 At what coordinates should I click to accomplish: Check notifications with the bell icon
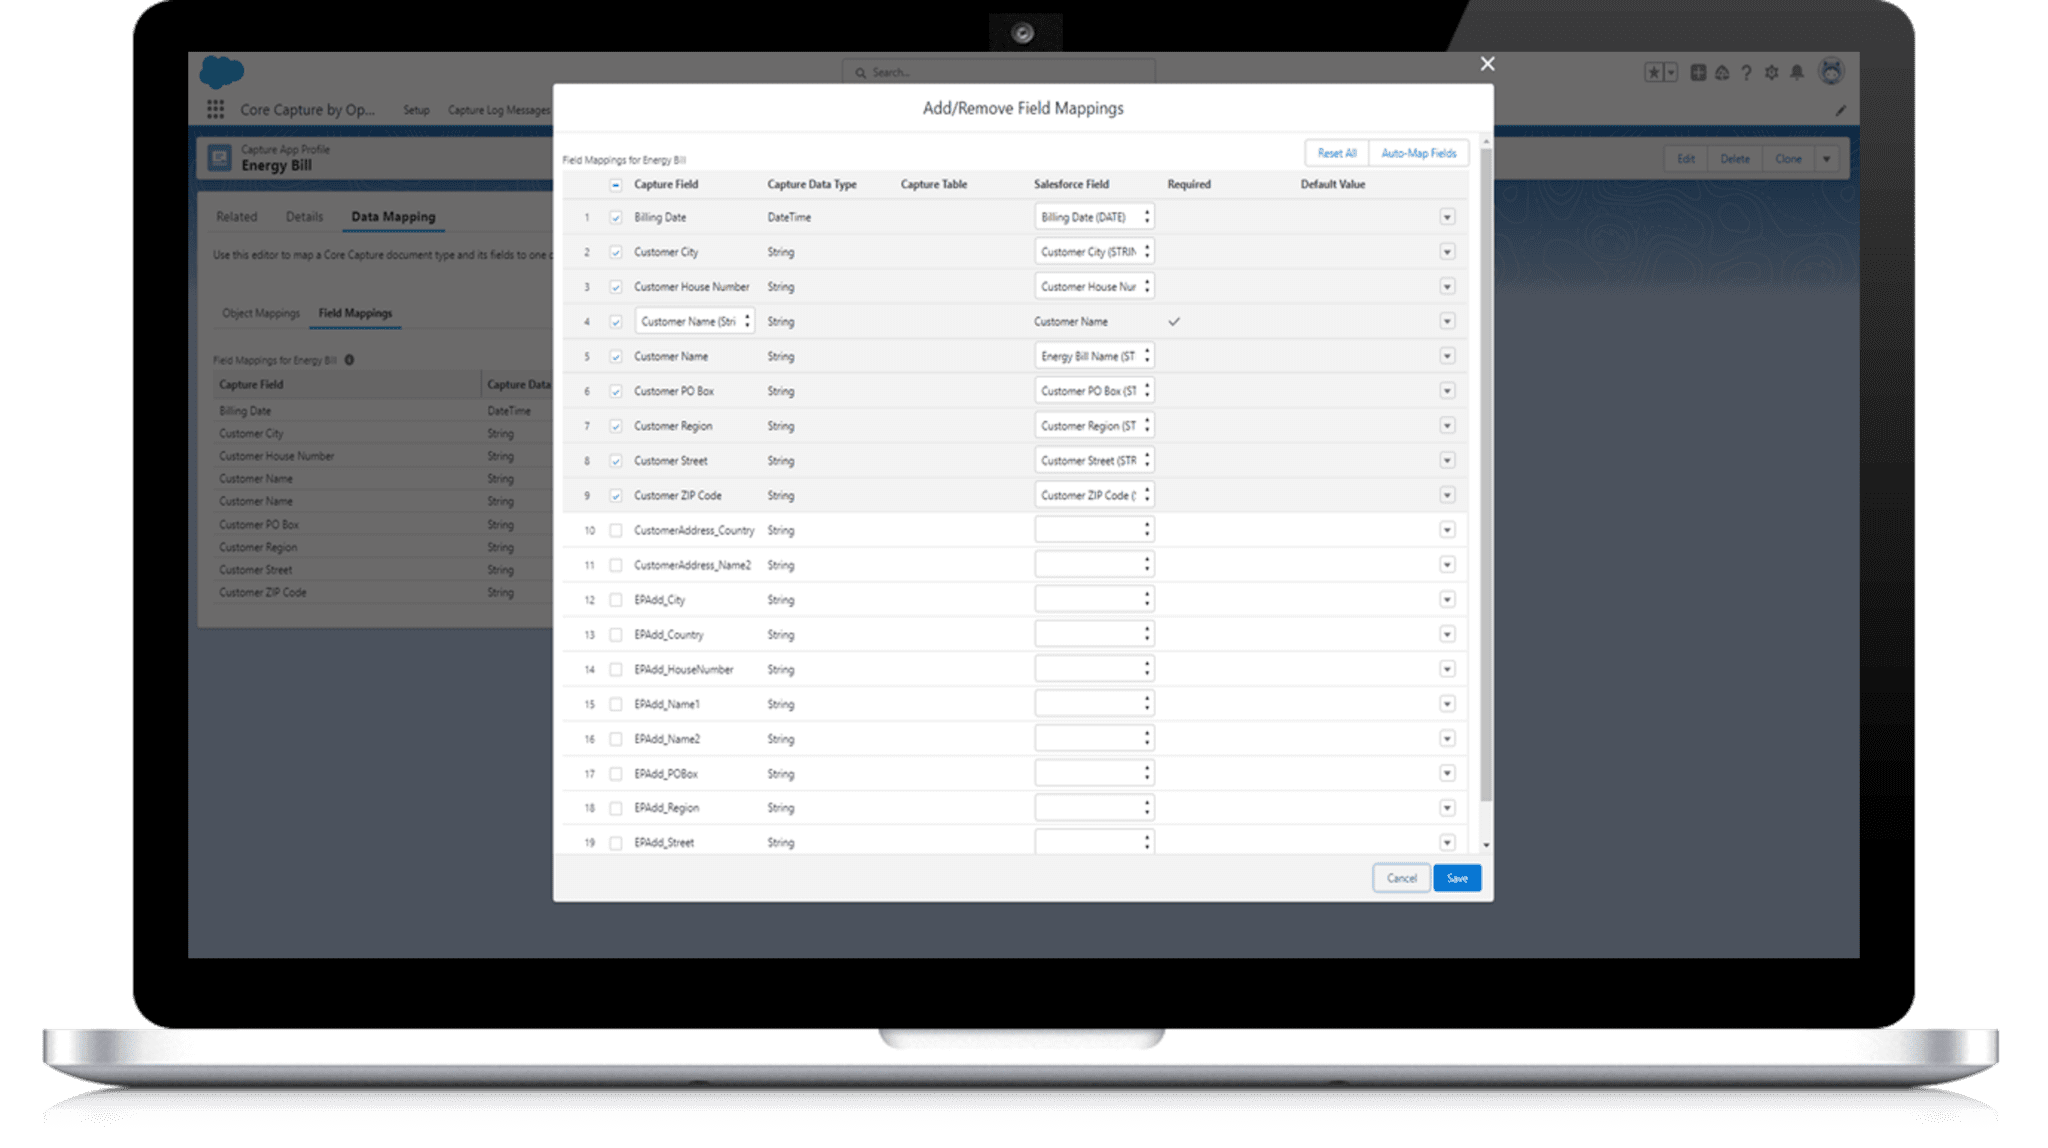1798,72
